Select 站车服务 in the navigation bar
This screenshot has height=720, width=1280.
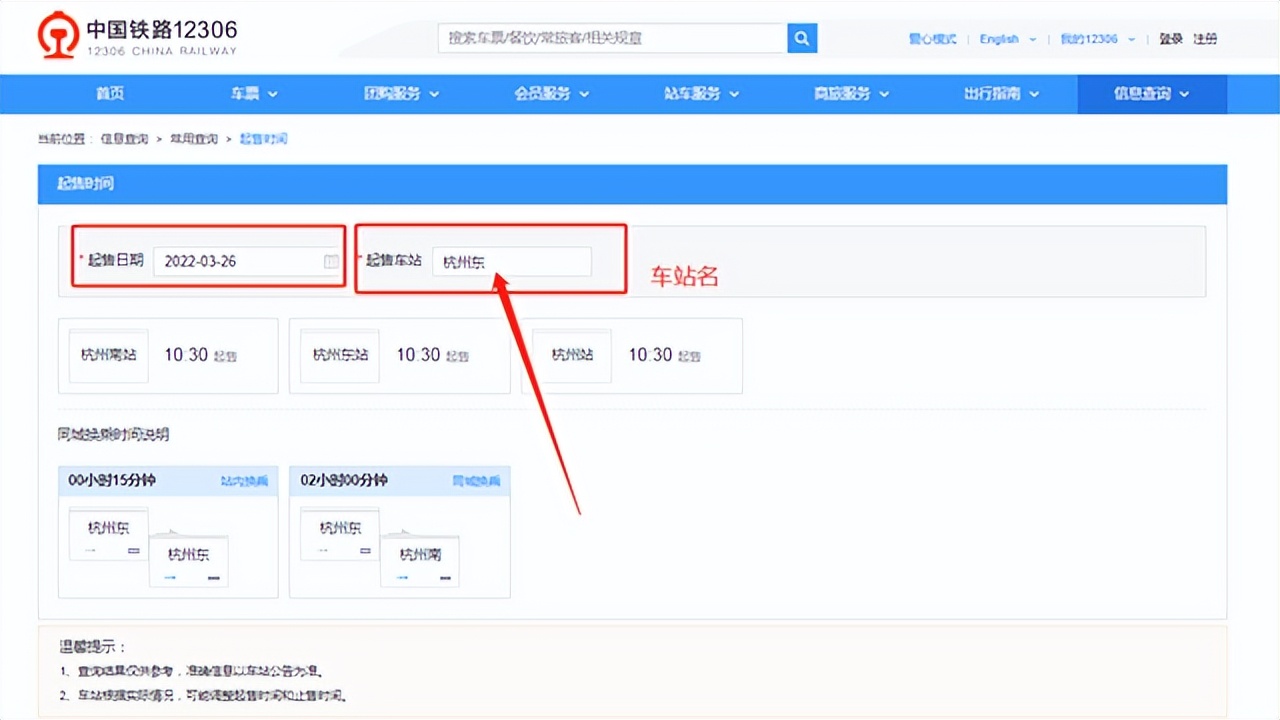tap(700, 93)
